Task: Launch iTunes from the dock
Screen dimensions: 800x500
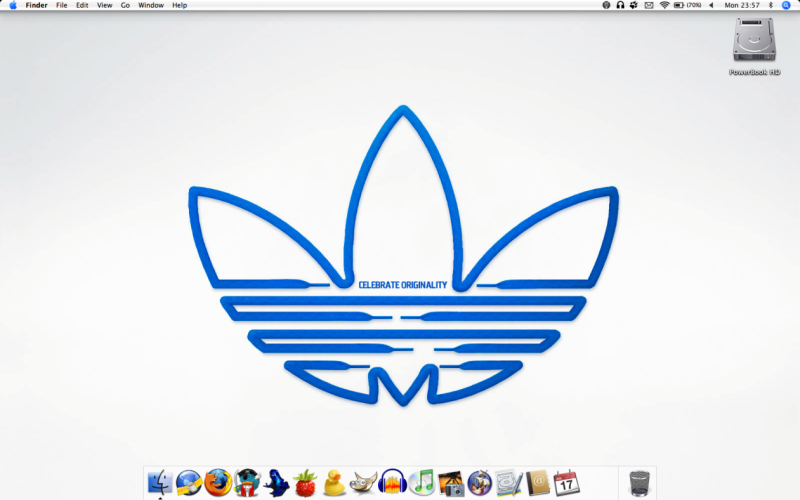Action: coord(421,483)
